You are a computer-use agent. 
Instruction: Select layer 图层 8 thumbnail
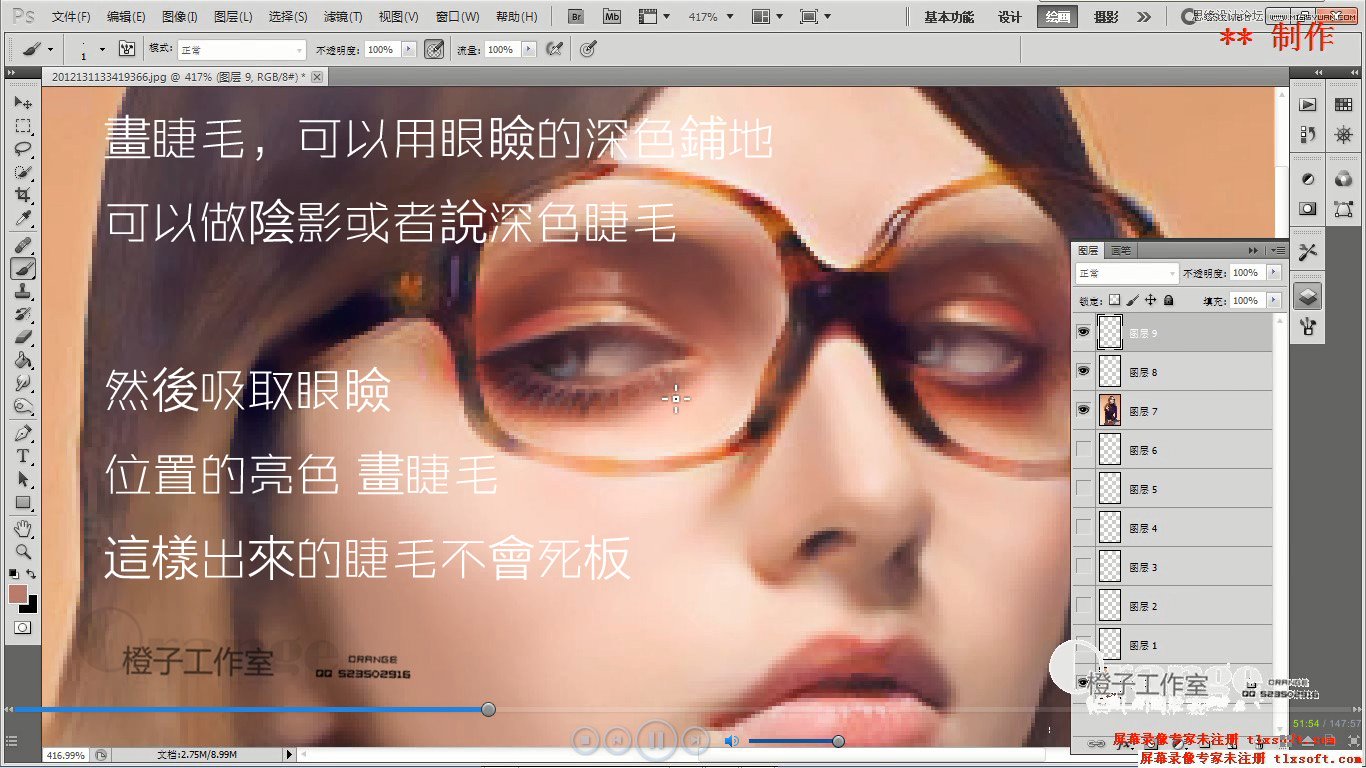(x=1110, y=371)
